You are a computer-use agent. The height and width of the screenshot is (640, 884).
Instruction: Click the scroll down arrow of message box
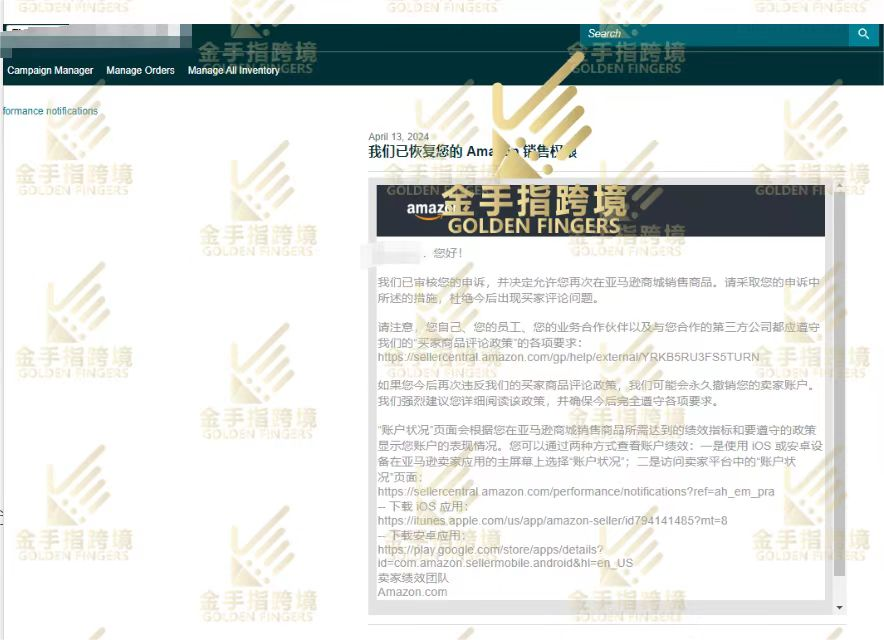point(839,607)
